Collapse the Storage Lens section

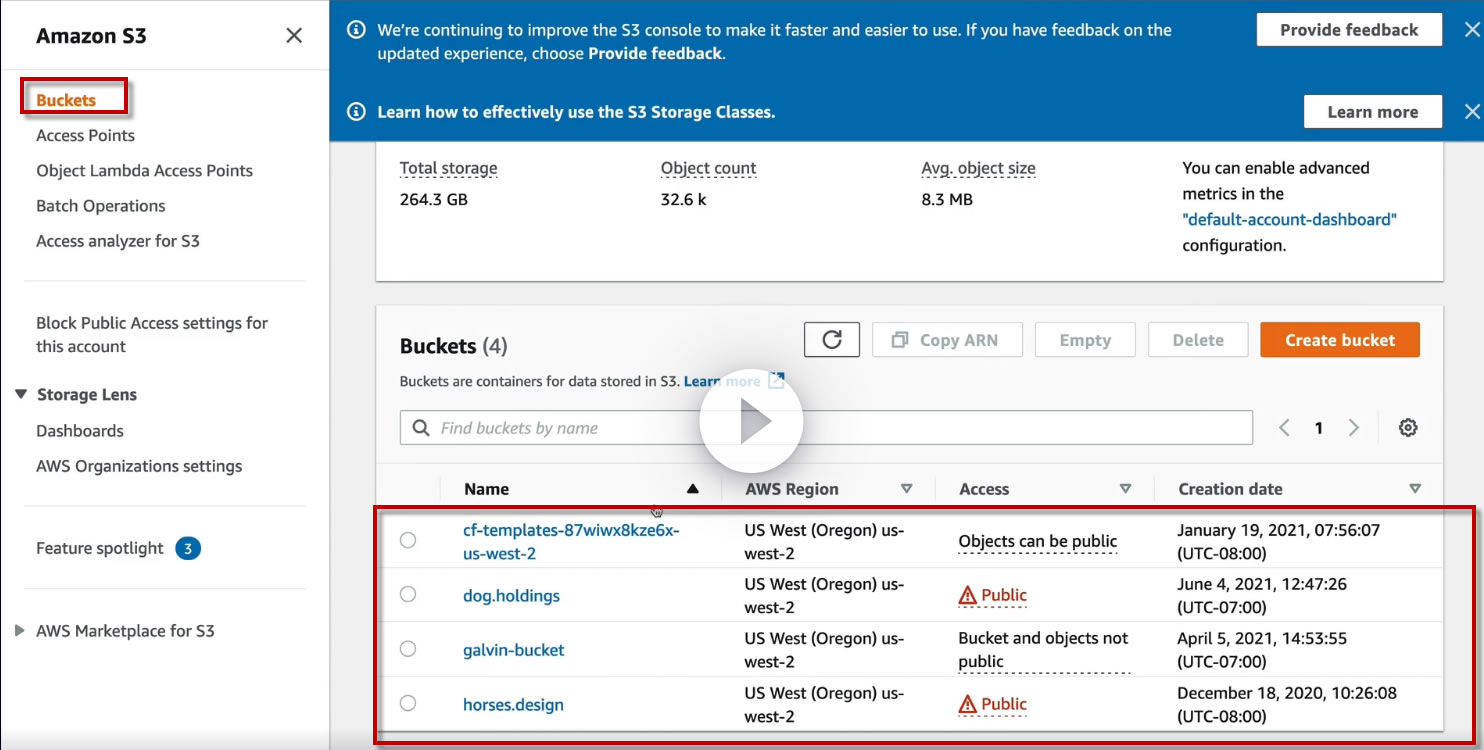[21, 394]
